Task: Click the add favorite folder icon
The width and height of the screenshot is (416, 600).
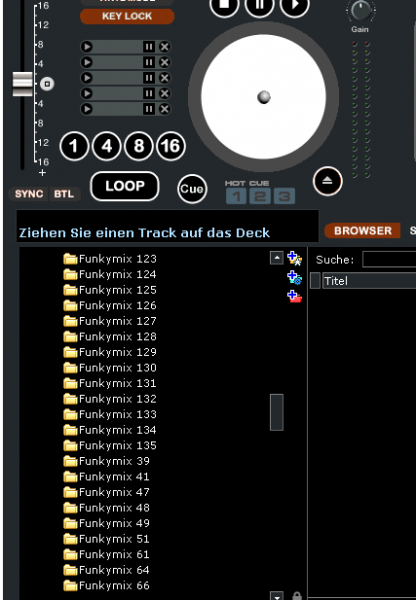Action: coord(294,258)
